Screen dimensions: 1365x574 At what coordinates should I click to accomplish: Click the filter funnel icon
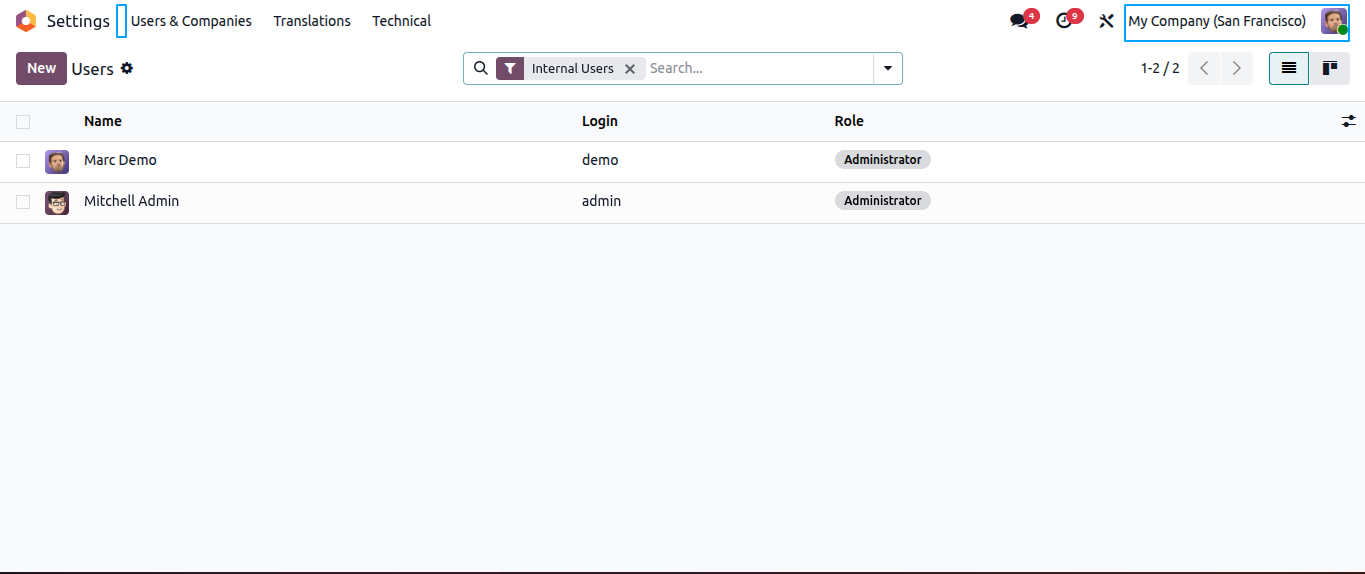point(510,68)
